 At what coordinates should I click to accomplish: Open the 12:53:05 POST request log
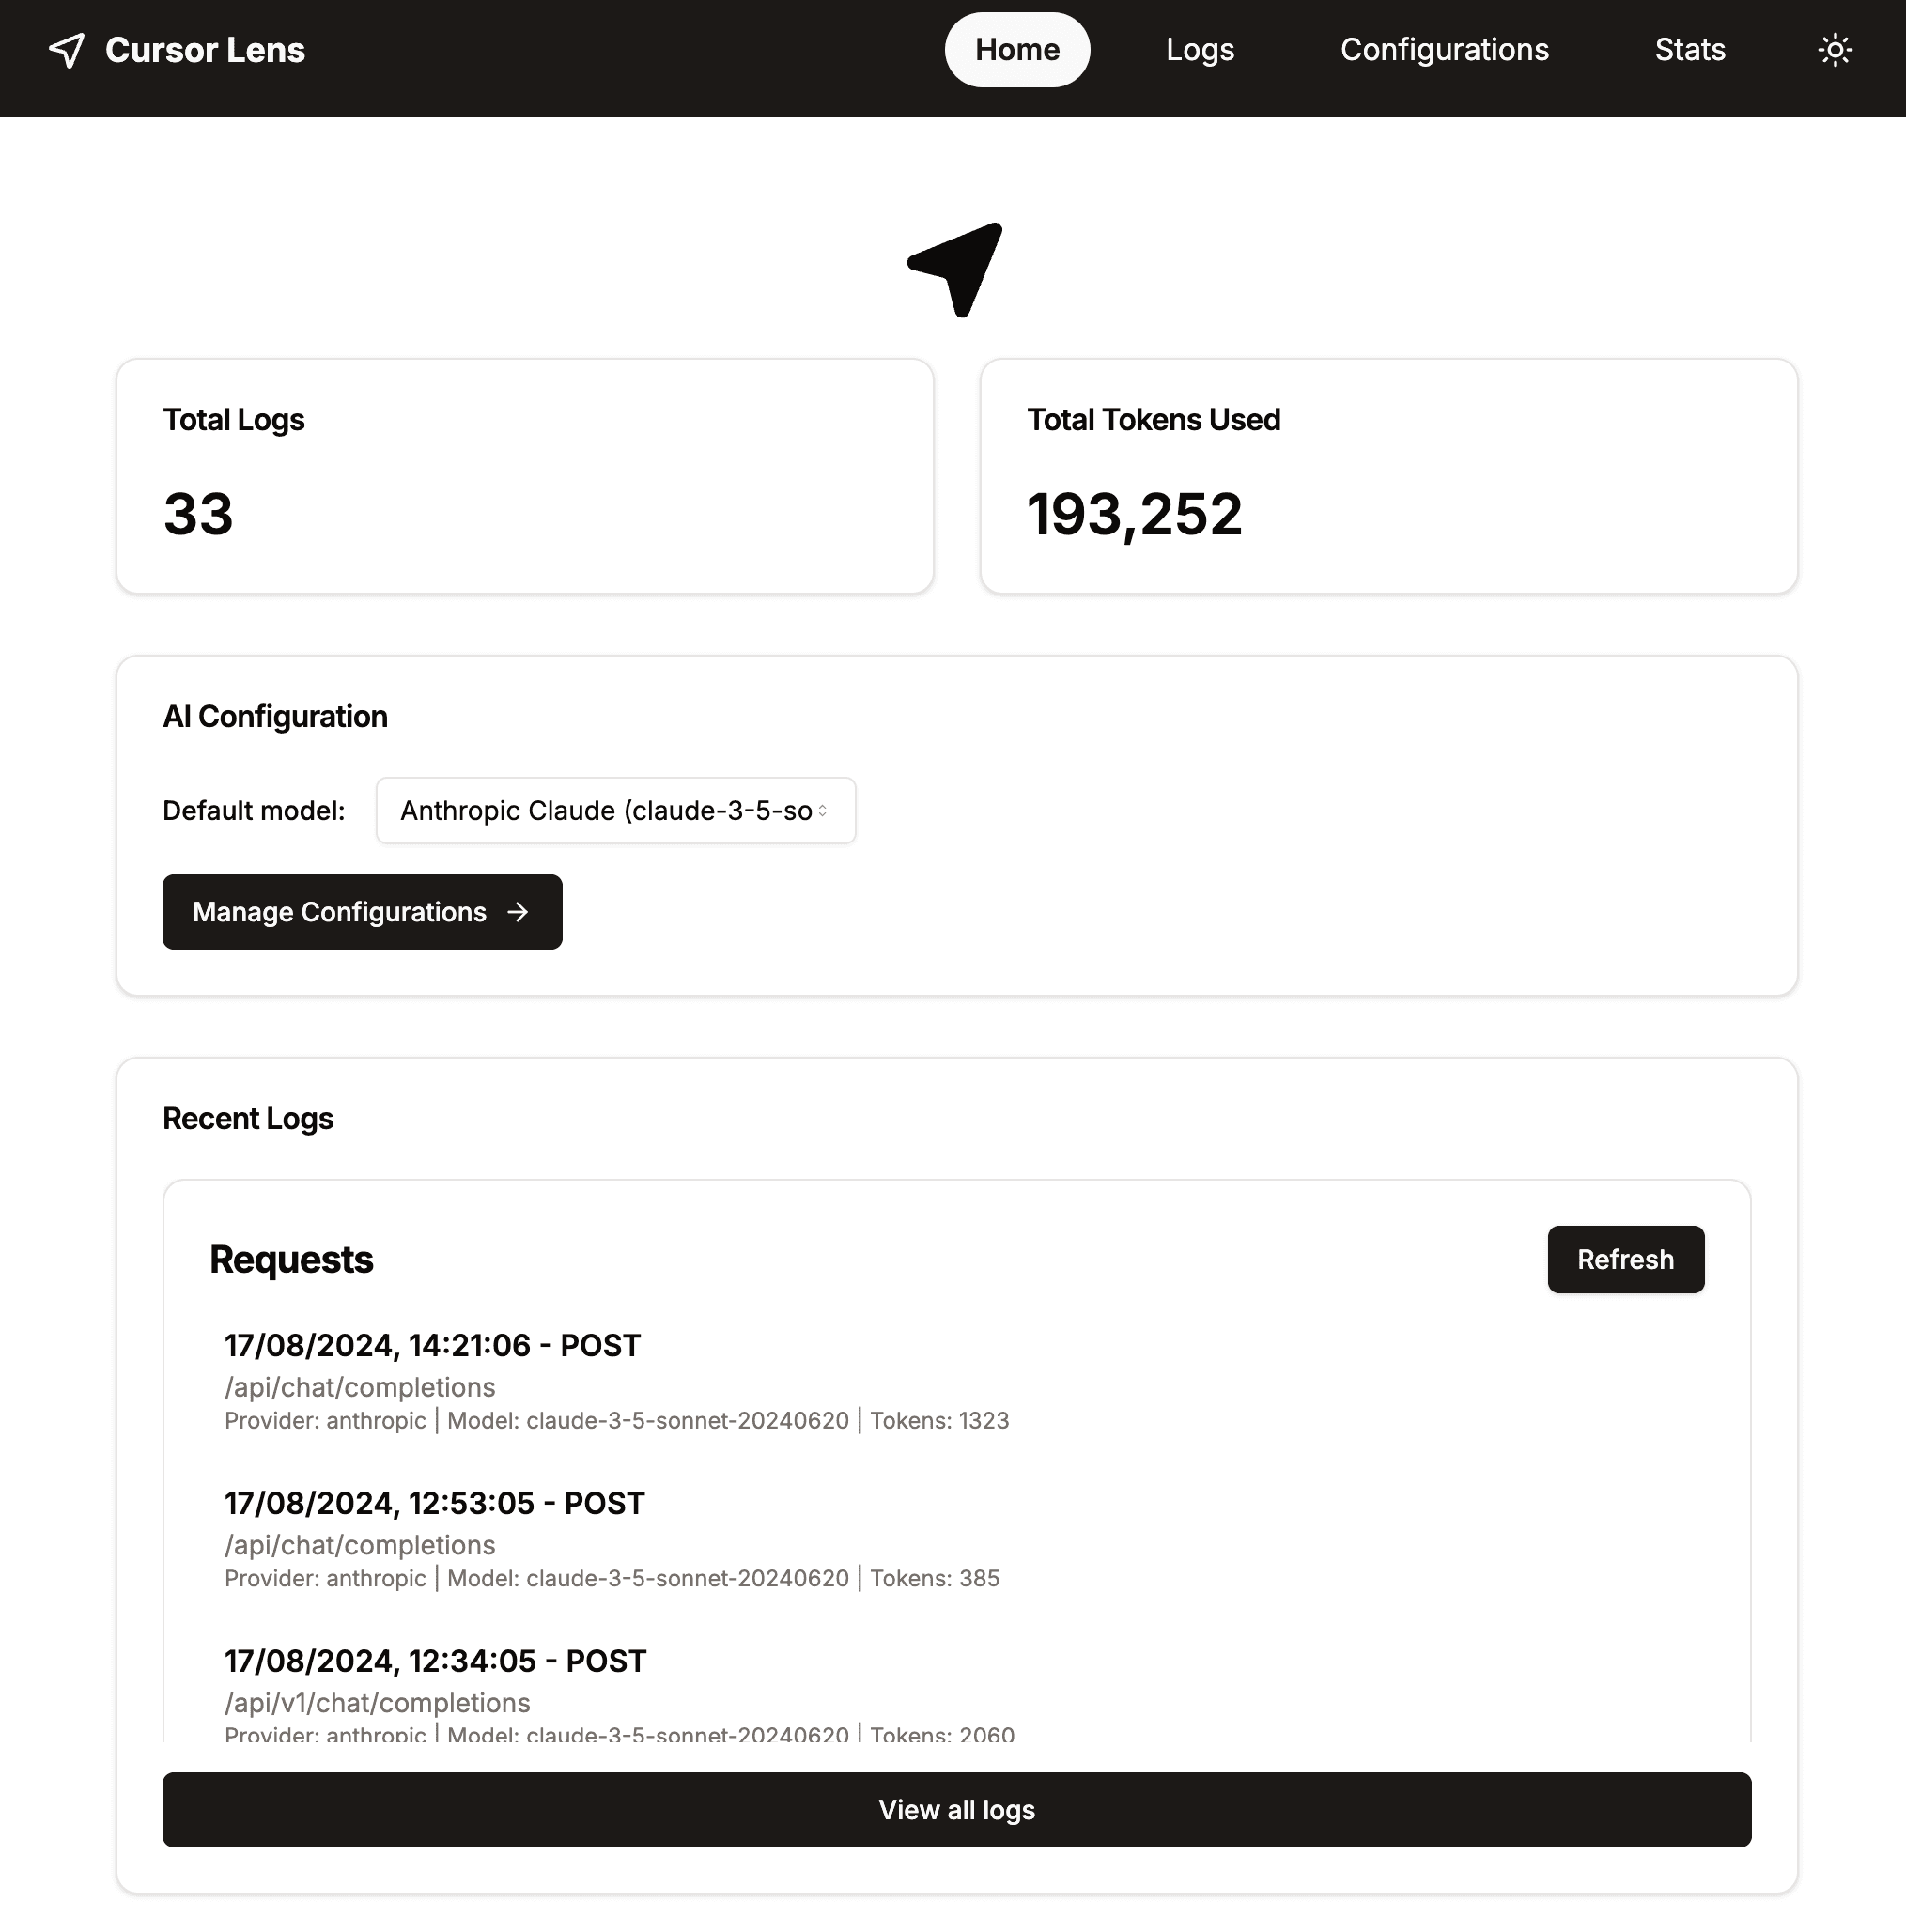434,1504
